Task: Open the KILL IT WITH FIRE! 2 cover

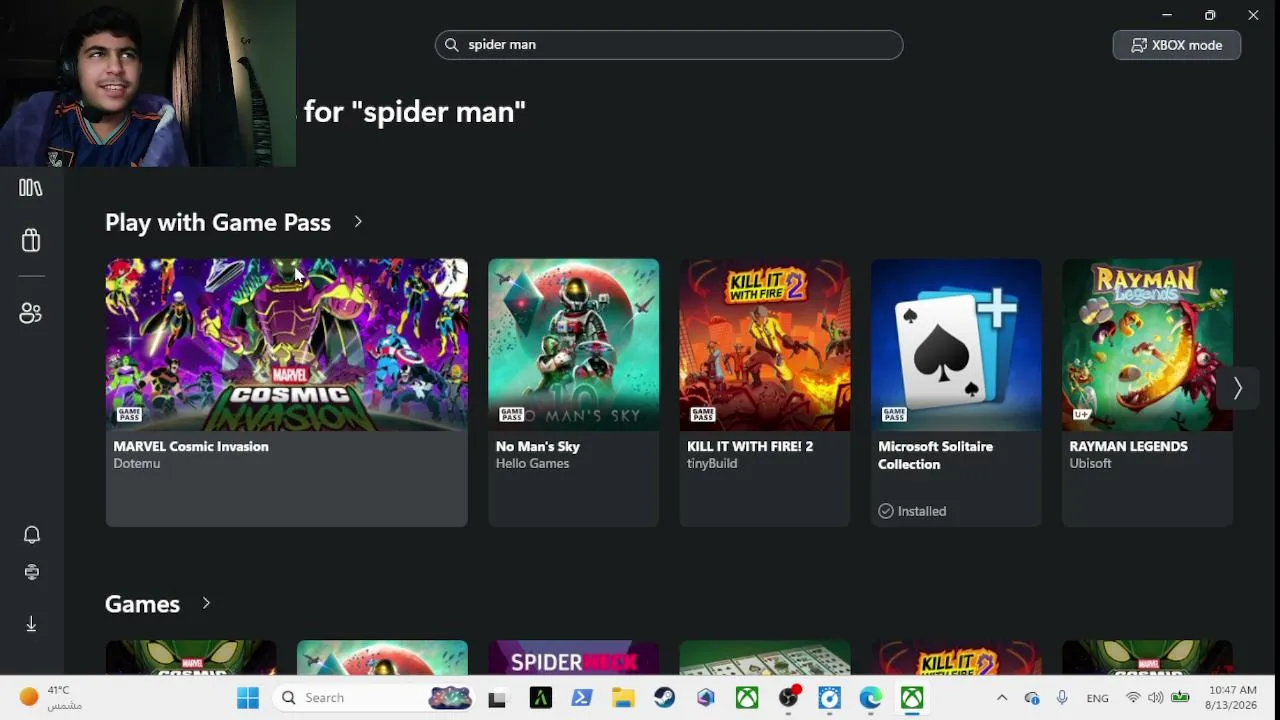Action: 765,345
